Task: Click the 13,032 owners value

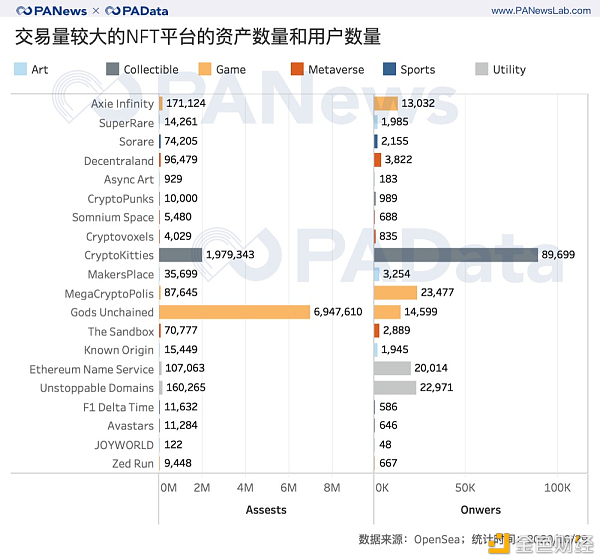Action: [x=418, y=103]
